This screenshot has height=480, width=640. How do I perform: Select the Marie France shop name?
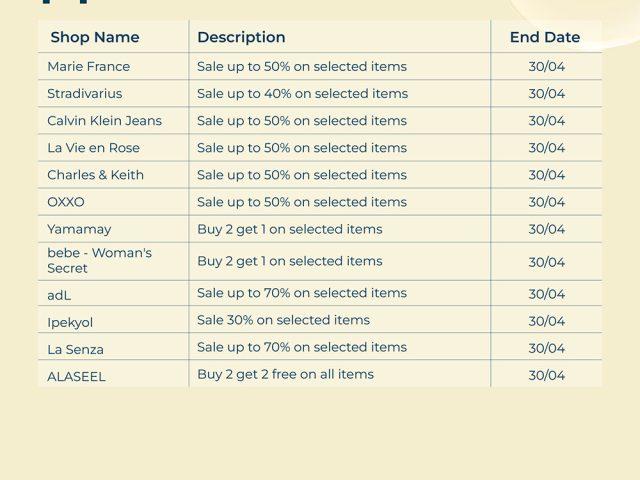pyautogui.click(x=89, y=66)
